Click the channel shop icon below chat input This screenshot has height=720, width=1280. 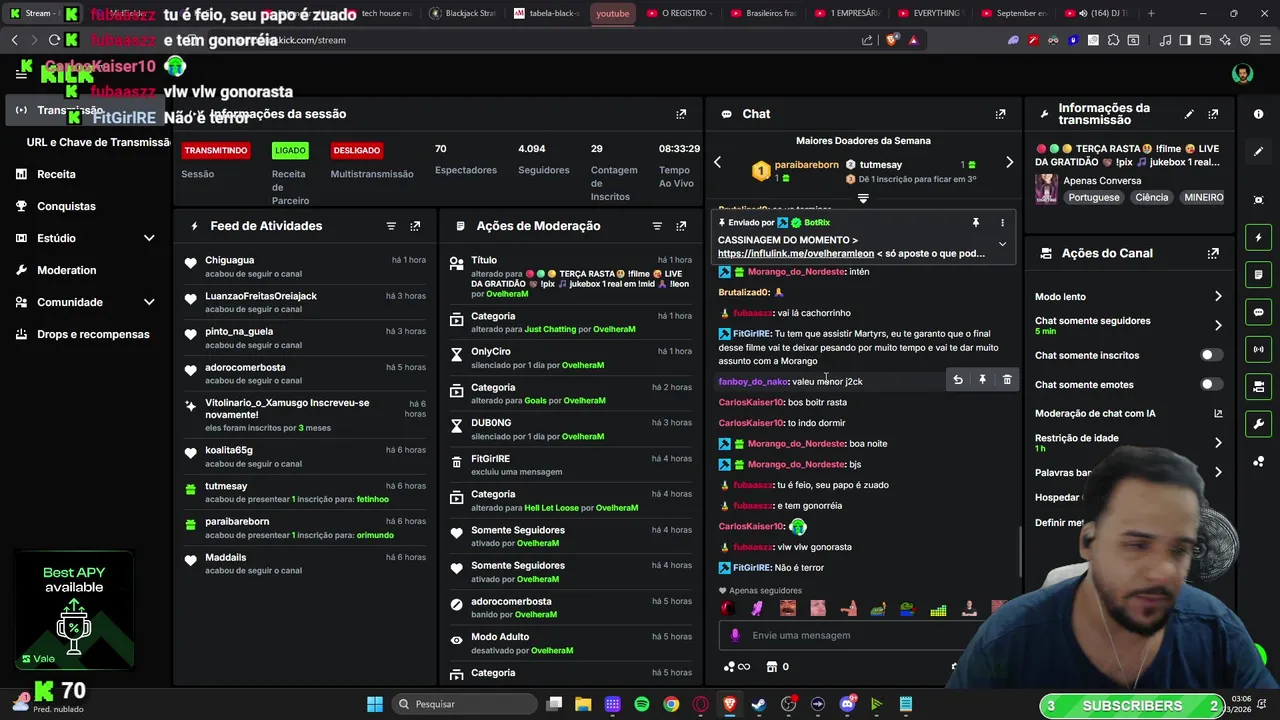coord(771,667)
